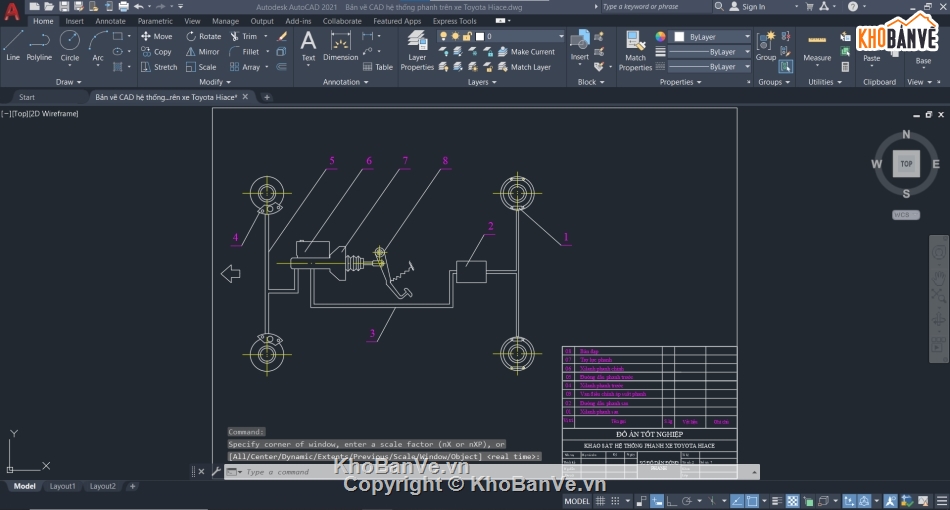The width and height of the screenshot is (950, 510).
Task: Expand the Block panel
Action: click(591, 82)
